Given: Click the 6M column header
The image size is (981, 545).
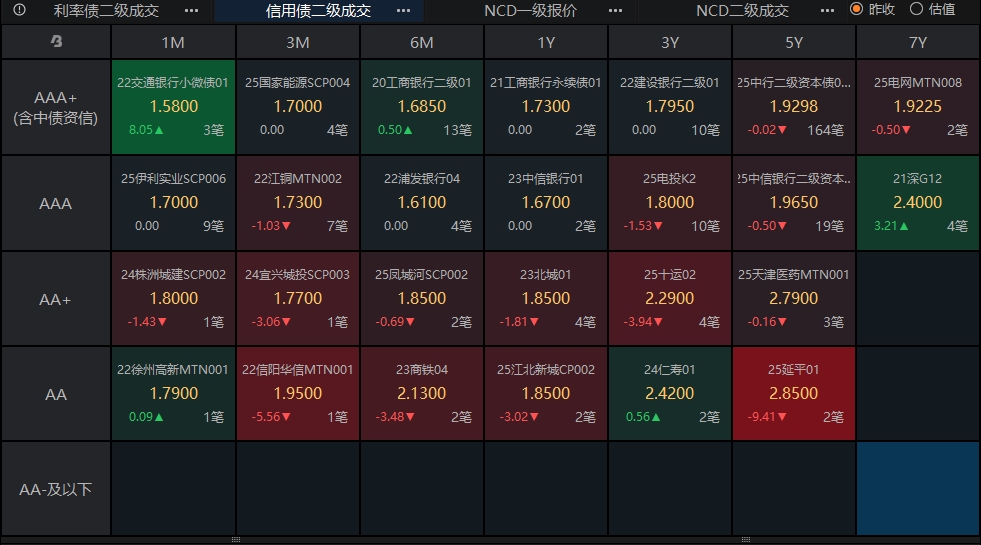Looking at the screenshot, I should (x=422, y=42).
